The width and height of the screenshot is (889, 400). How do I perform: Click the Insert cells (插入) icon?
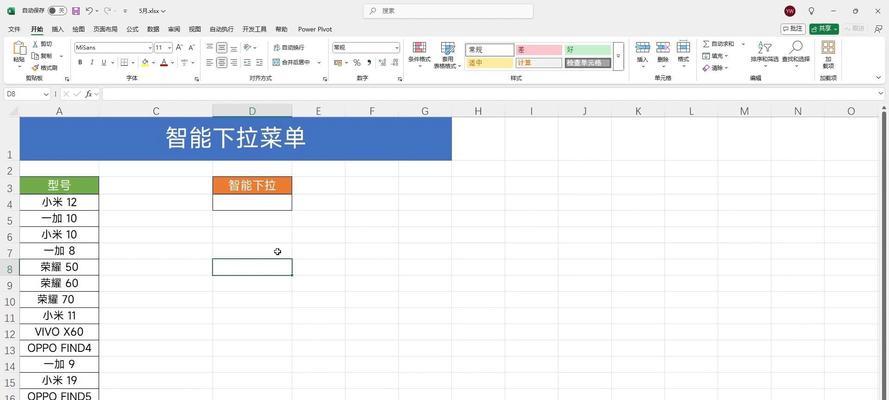pyautogui.click(x=642, y=48)
